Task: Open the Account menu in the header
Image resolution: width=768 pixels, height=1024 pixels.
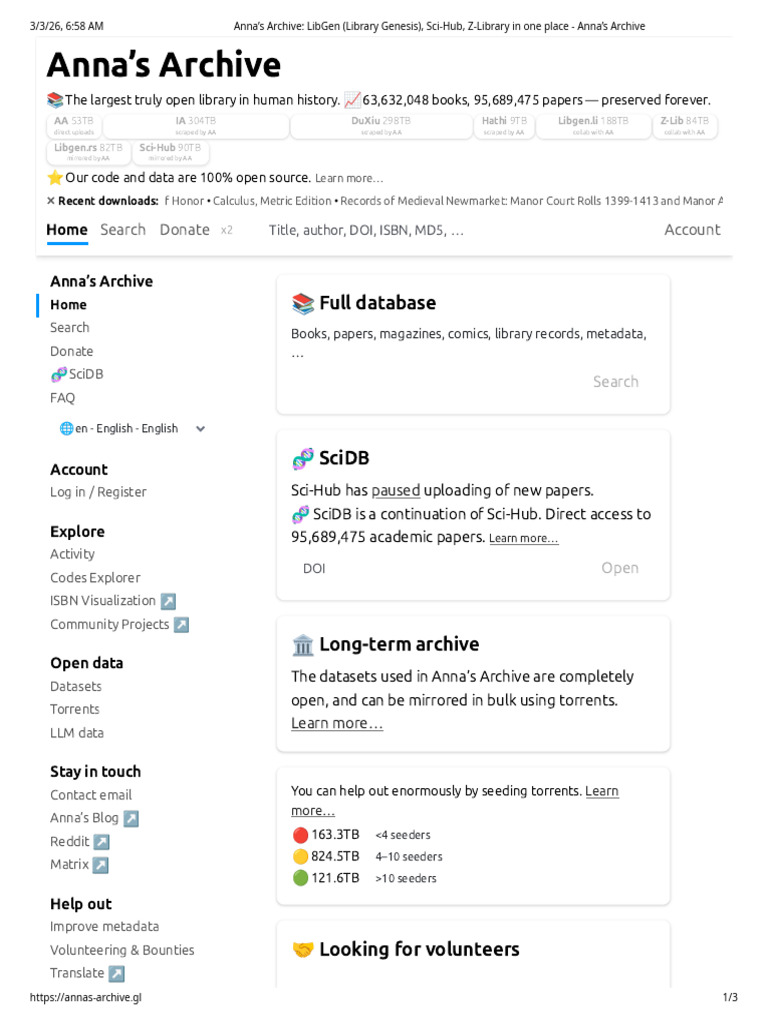Action: 692,230
